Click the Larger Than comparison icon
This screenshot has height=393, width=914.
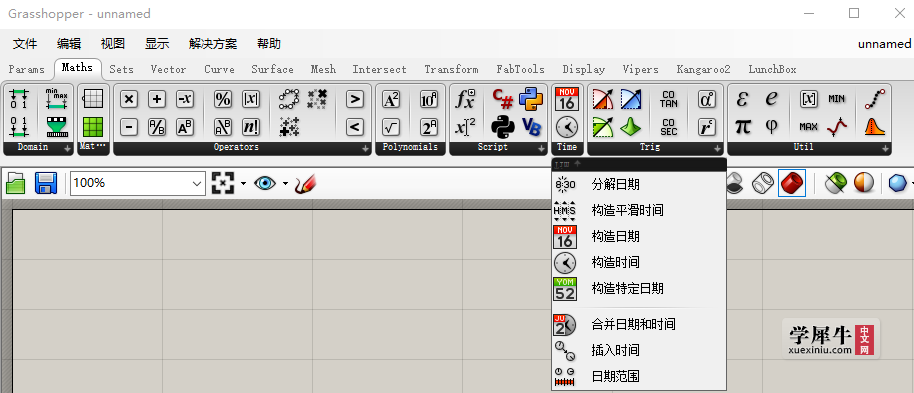354,100
